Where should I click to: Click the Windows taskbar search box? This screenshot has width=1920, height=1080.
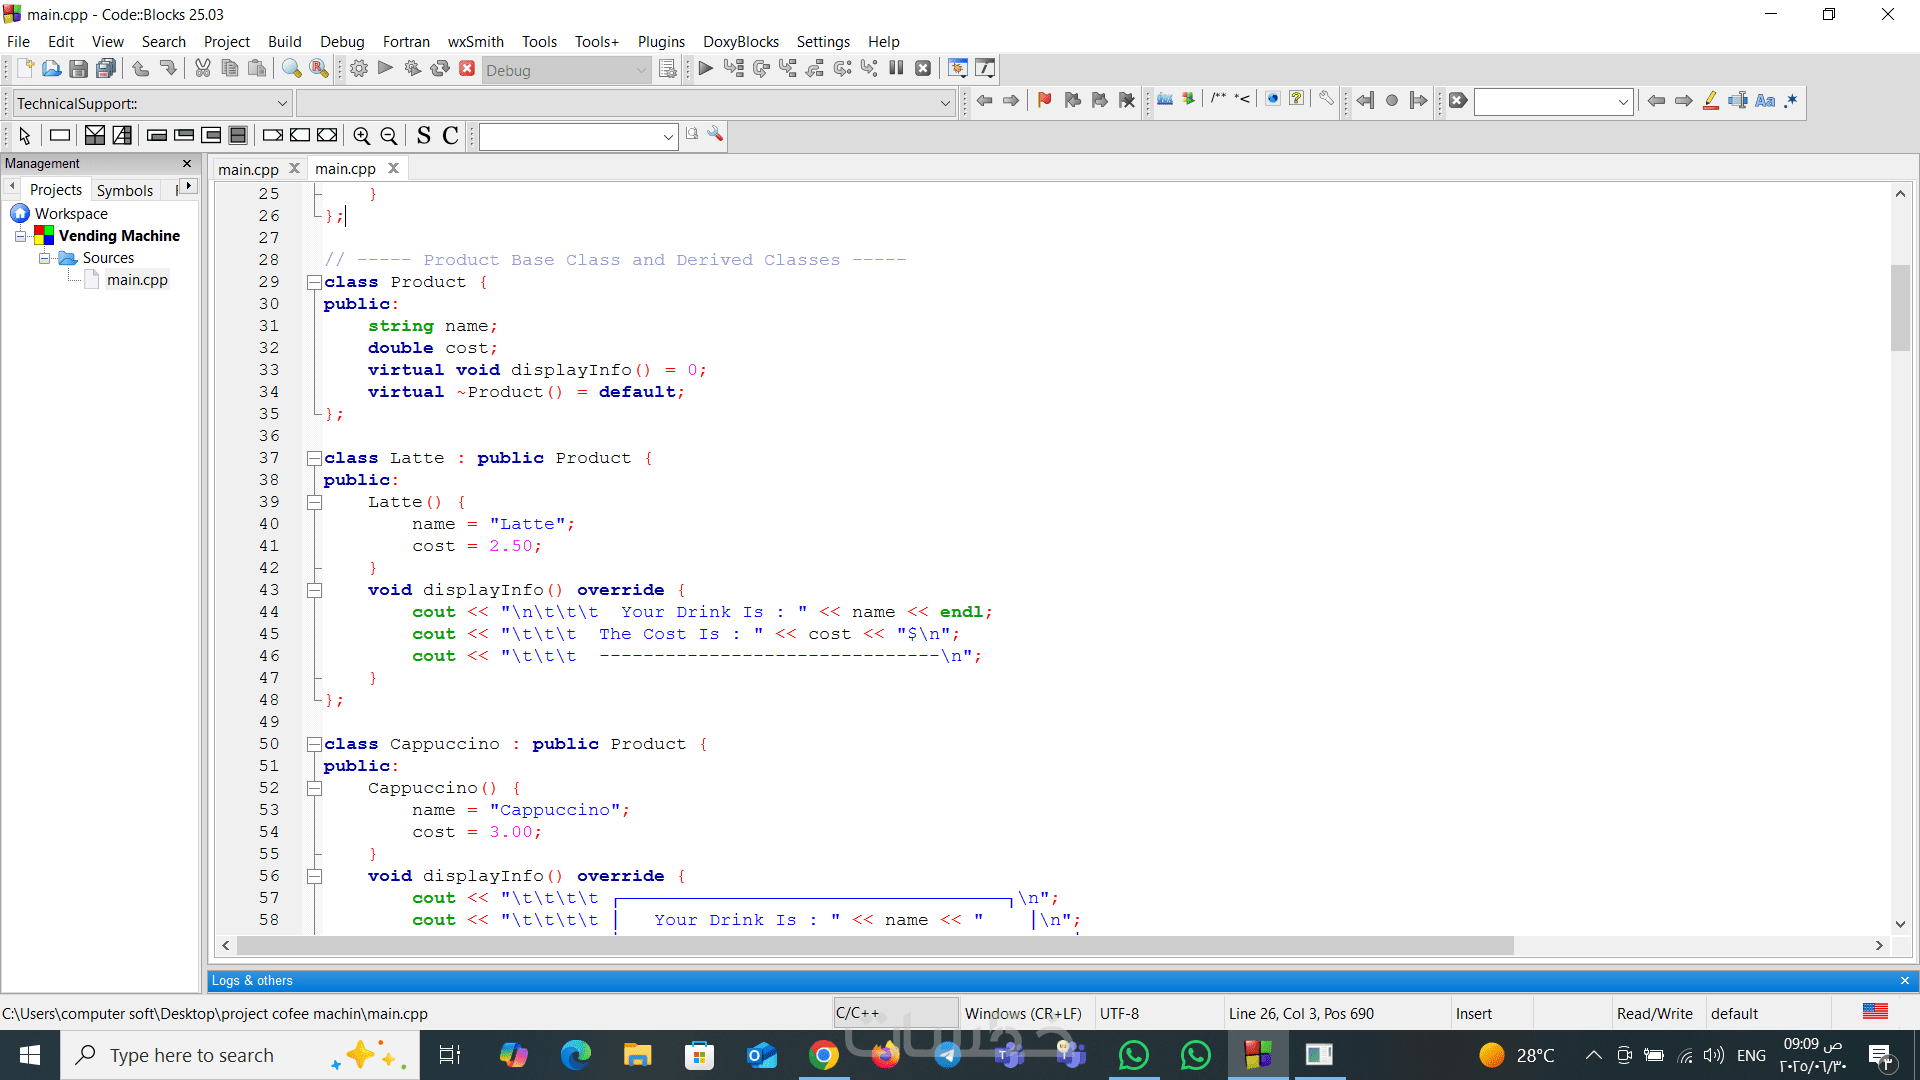coord(192,1055)
